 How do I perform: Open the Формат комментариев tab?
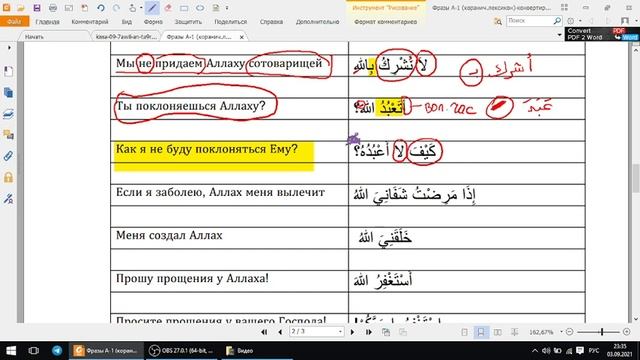pos(386,22)
